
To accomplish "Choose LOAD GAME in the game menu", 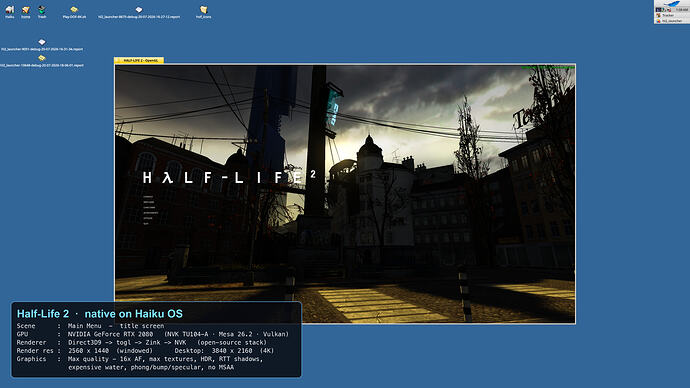I will (x=149, y=208).
